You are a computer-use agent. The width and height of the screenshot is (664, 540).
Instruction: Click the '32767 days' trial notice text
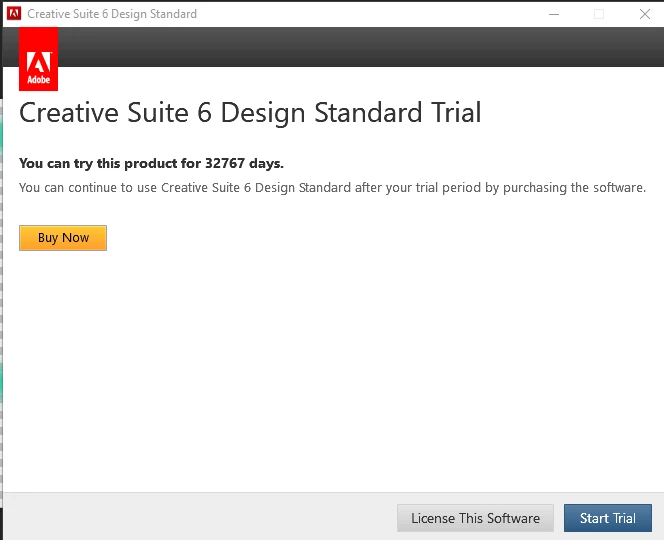[151, 163]
